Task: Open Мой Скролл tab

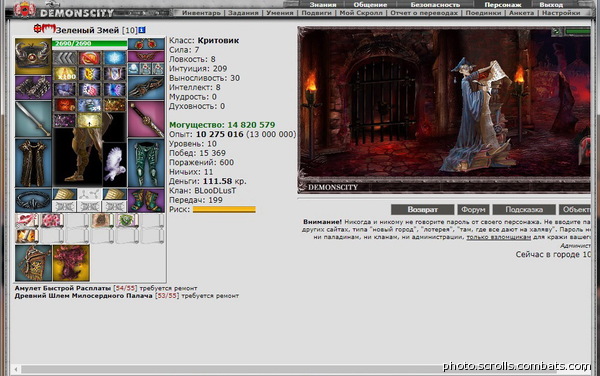Action: (361, 13)
